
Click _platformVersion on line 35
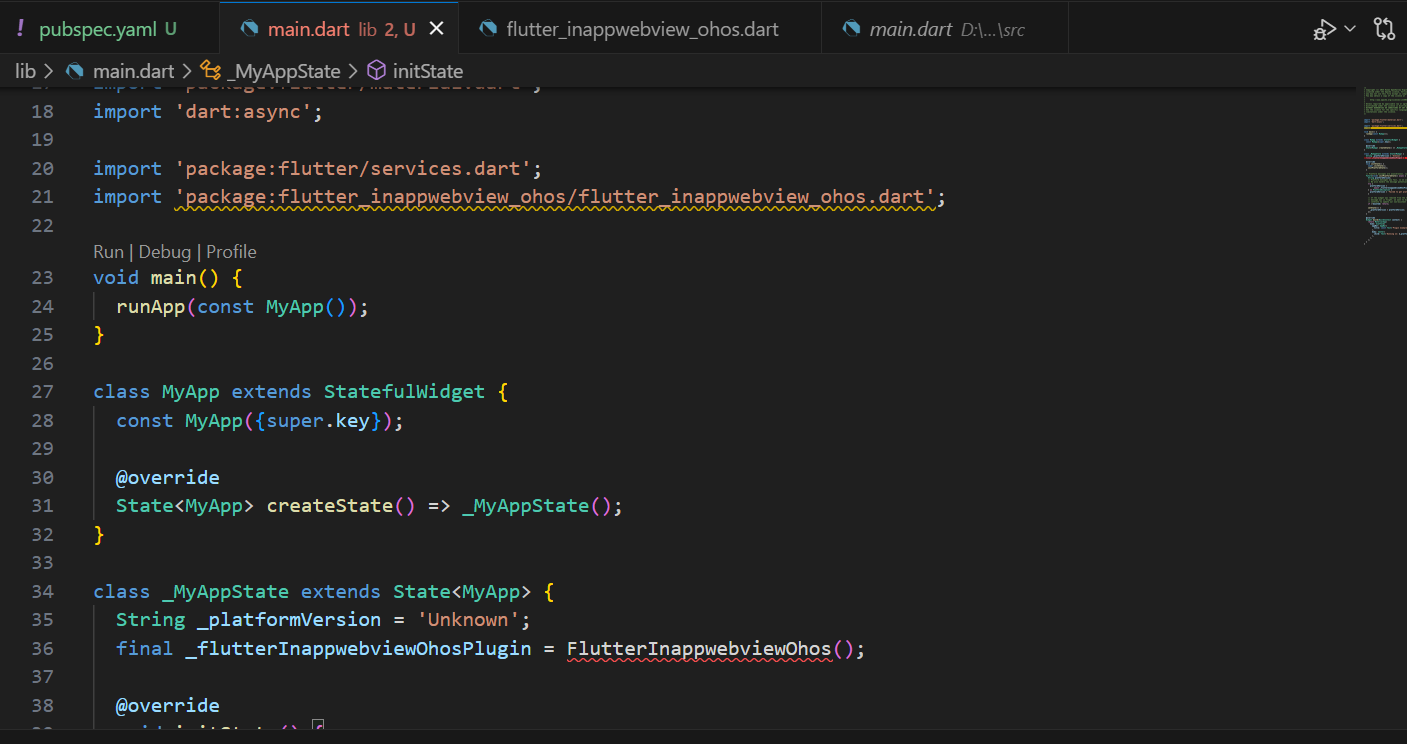coord(289,620)
